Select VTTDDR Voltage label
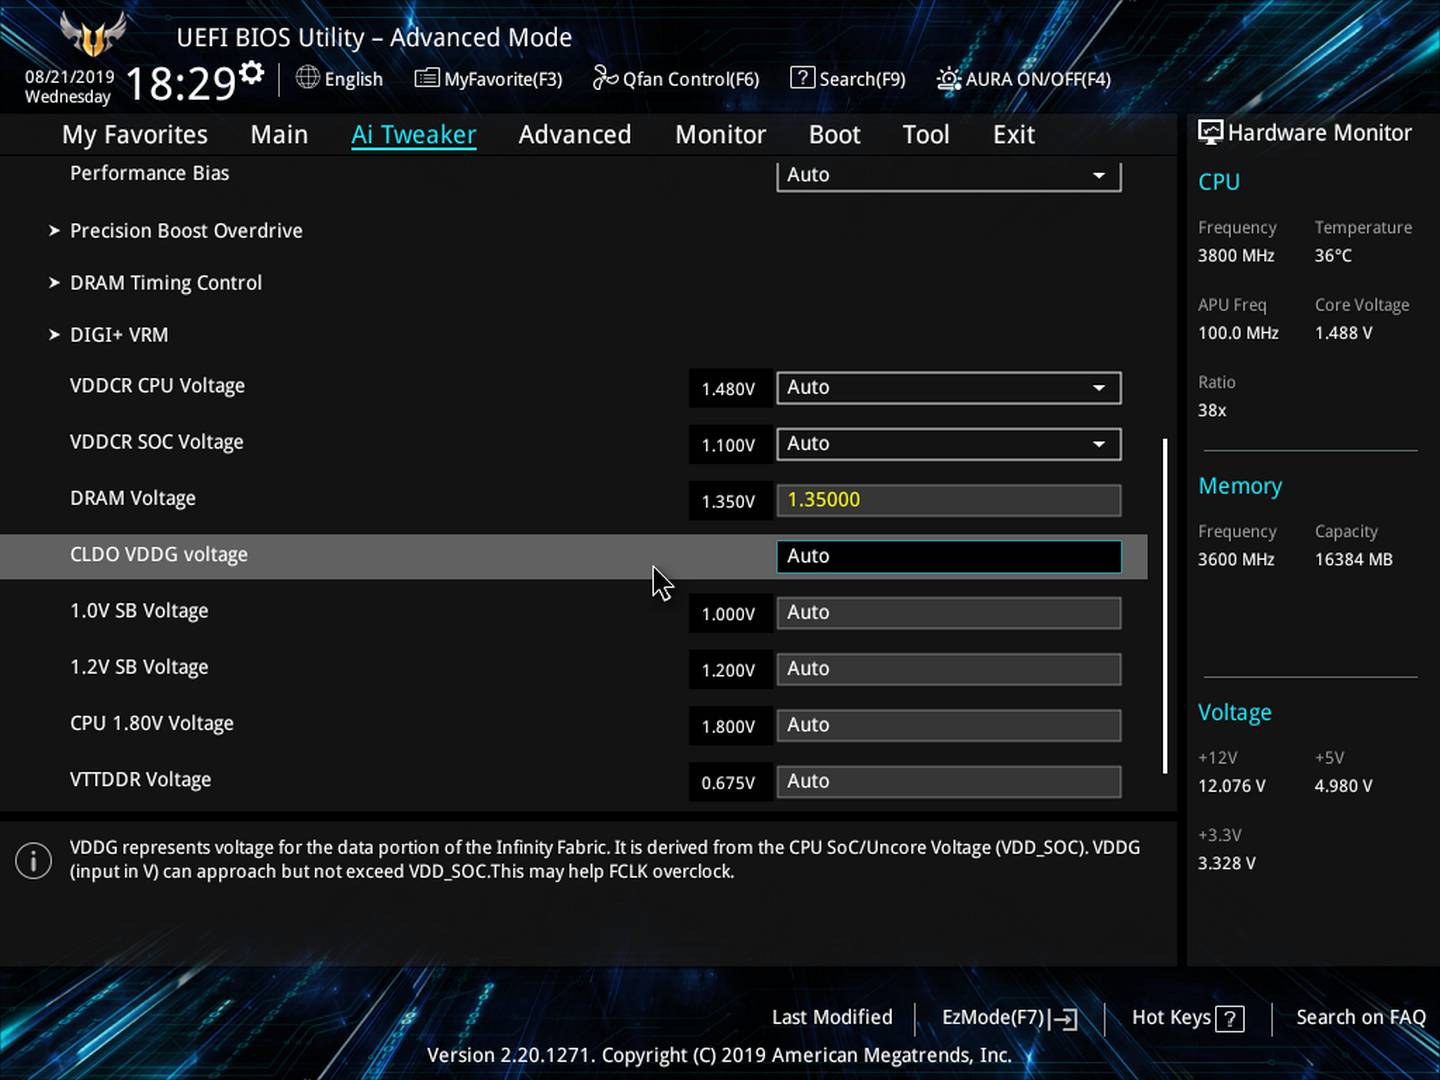1440x1080 pixels. click(140, 779)
